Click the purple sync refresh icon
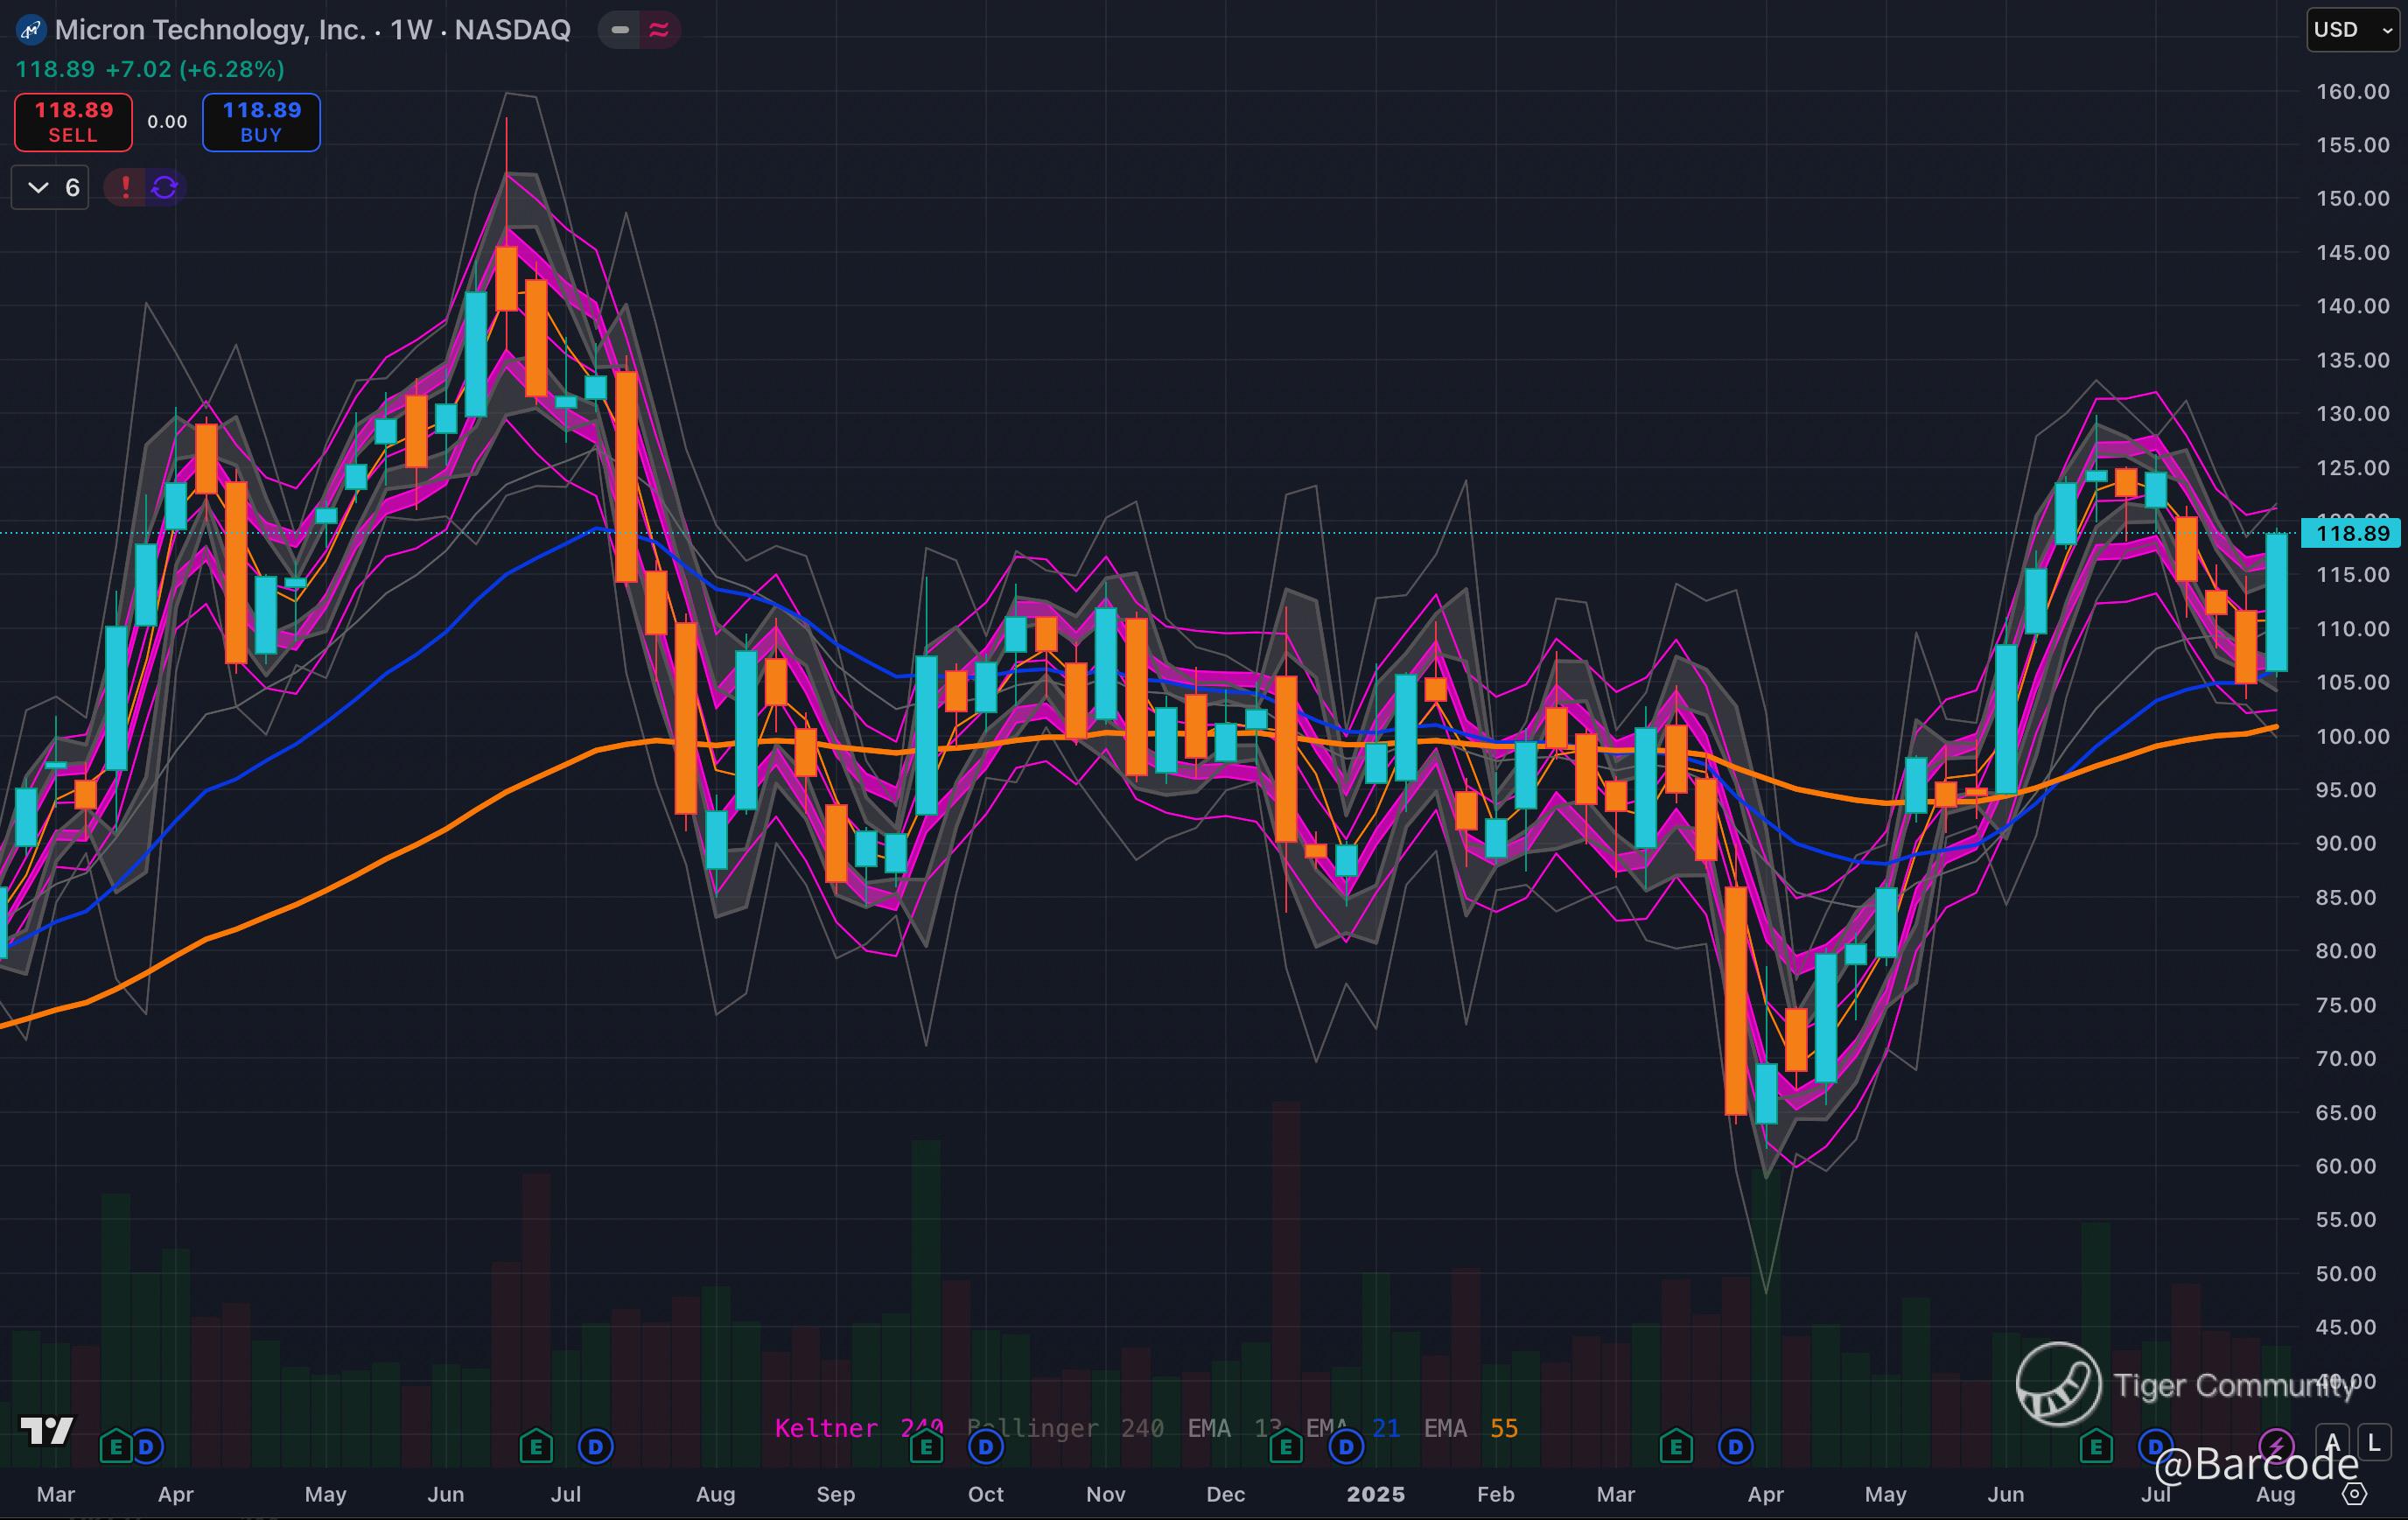2408x1520 pixels. tap(165, 187)
